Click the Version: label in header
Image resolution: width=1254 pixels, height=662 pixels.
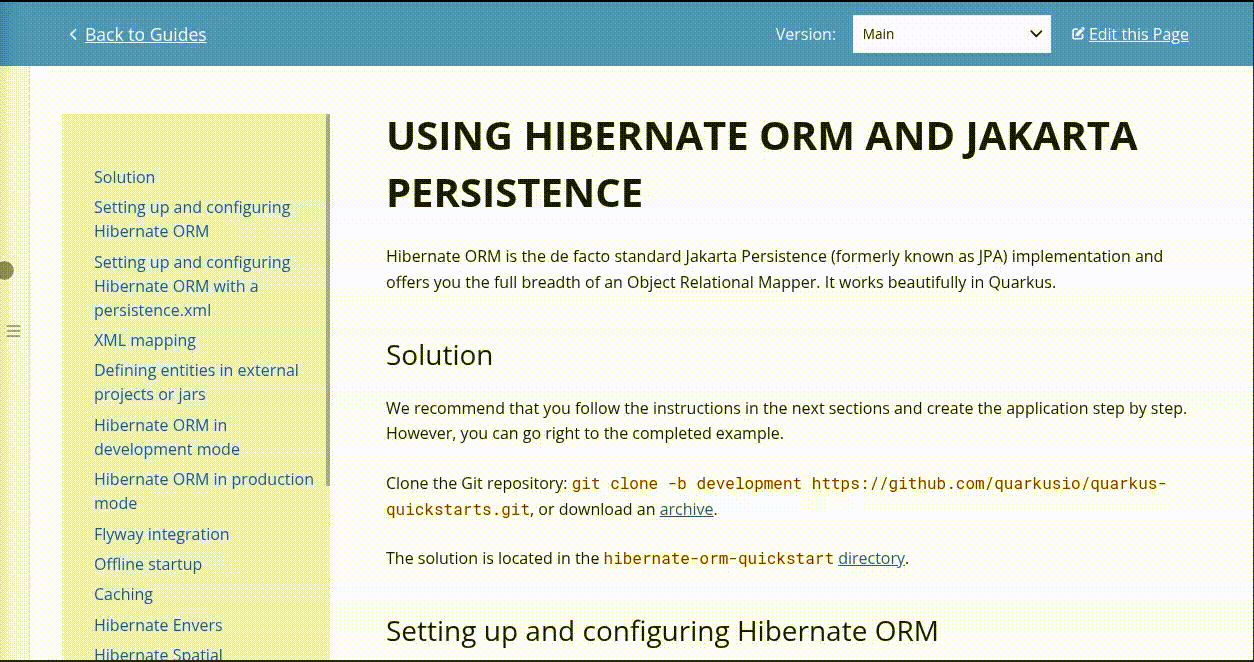(x=805, y=34)
